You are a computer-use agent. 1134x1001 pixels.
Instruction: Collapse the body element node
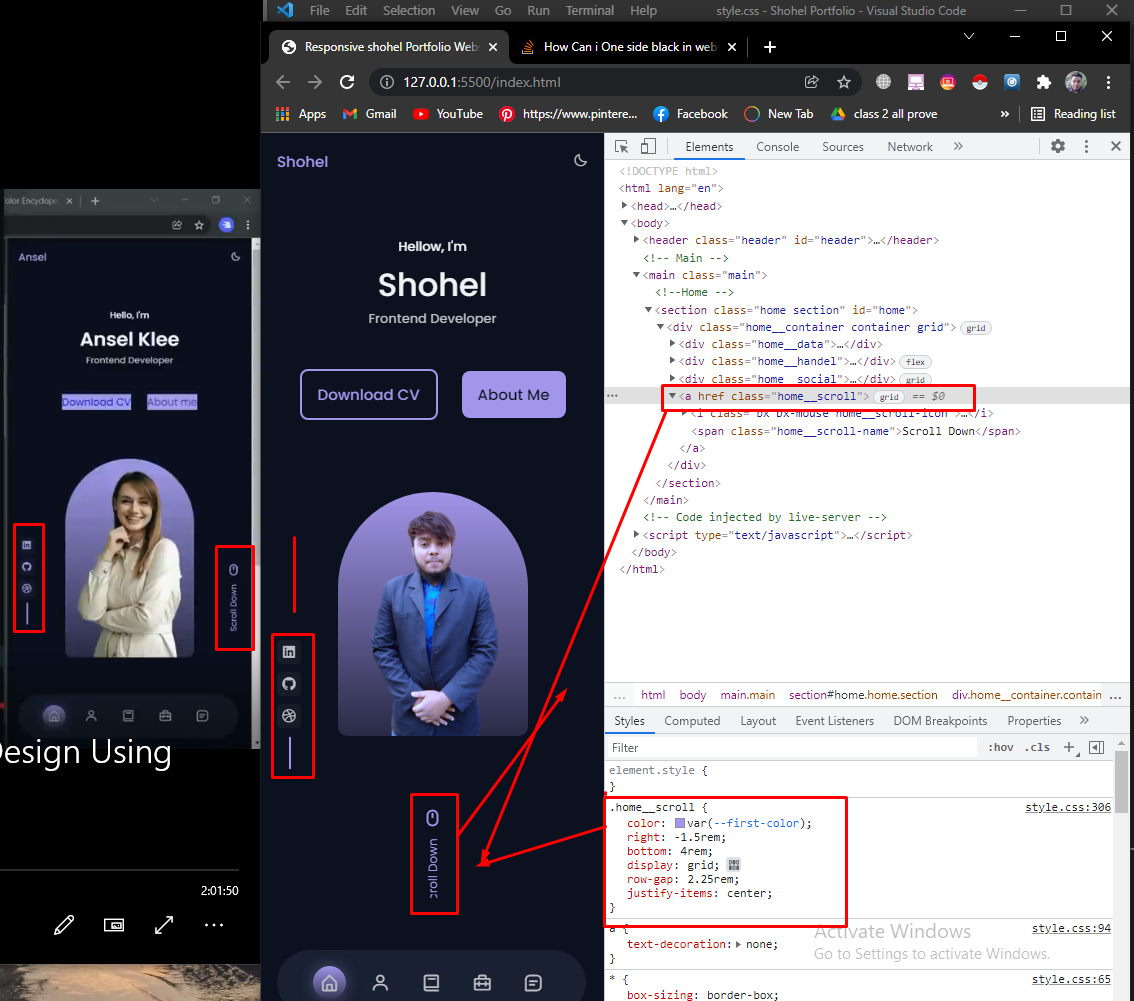624,223
